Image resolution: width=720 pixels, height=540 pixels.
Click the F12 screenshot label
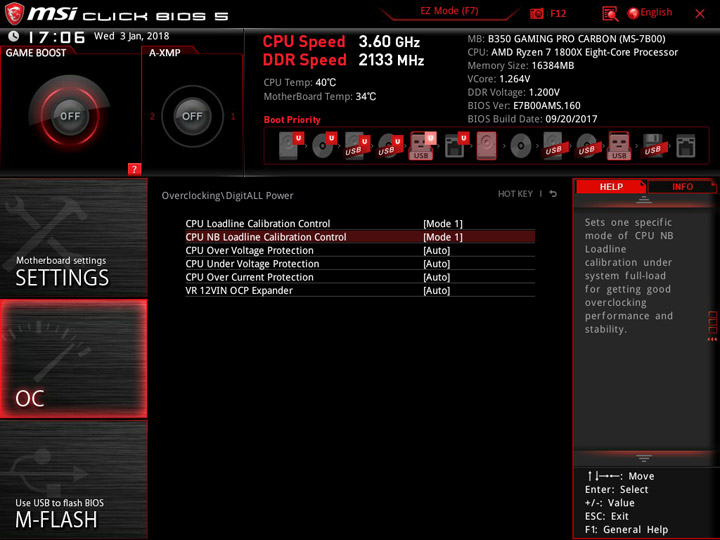click(558, 14)
